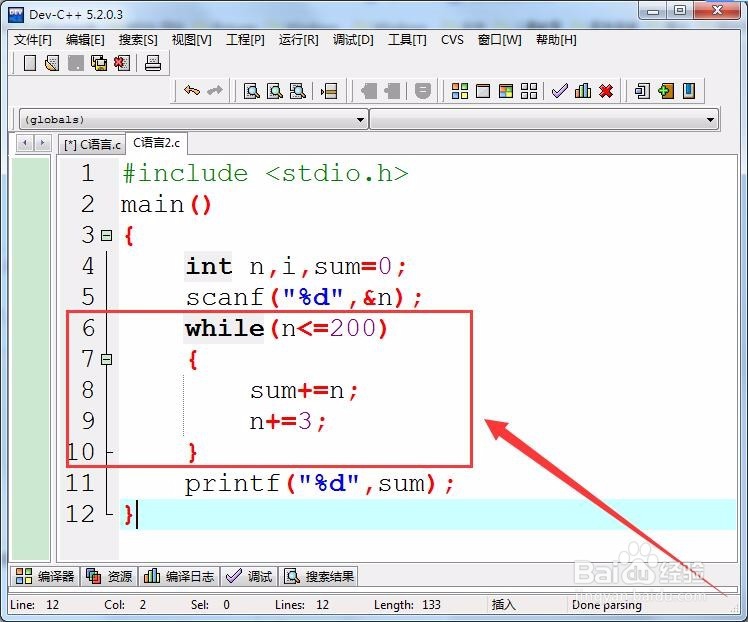
Task: Open the (globals) scope dropdown
Action: coord(361,120)
